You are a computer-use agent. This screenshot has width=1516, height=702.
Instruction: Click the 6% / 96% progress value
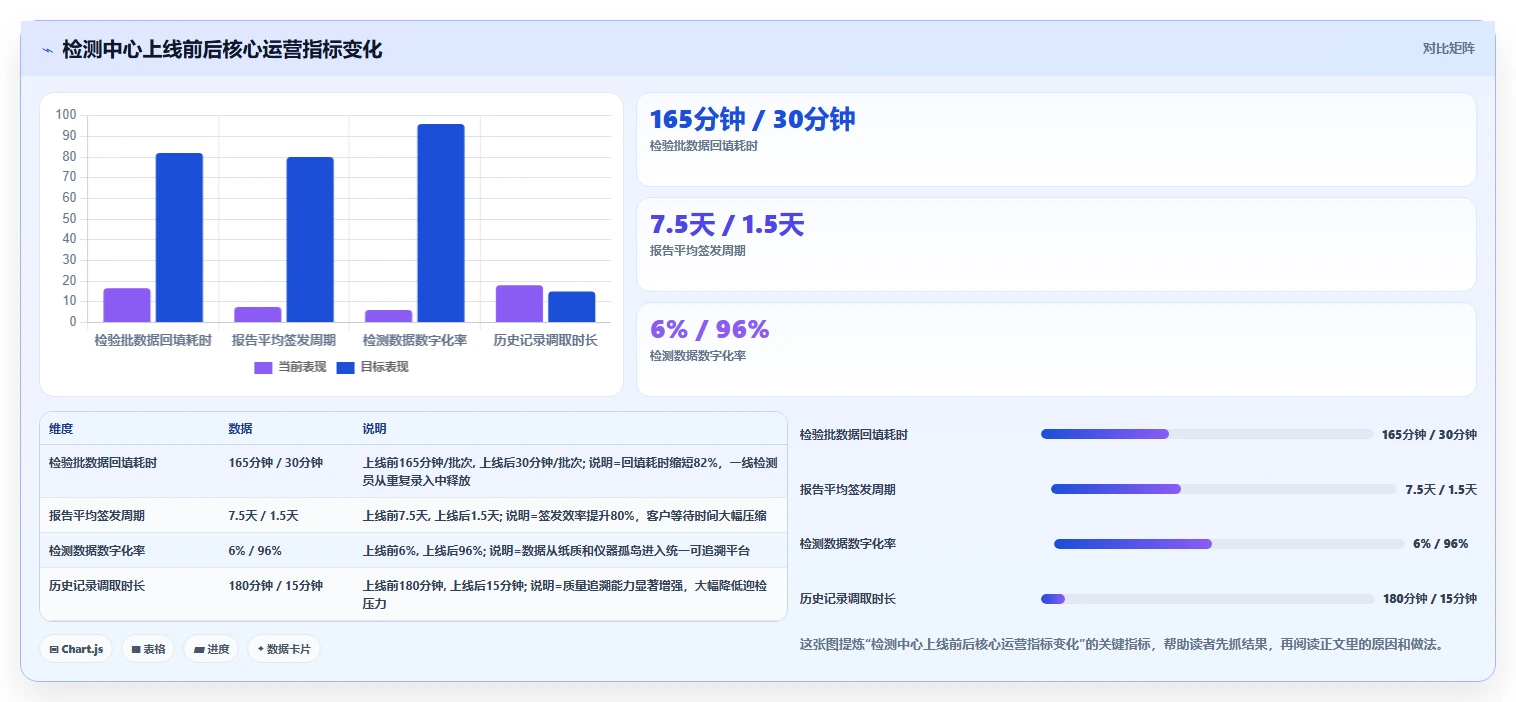[x=1440, y=544]
